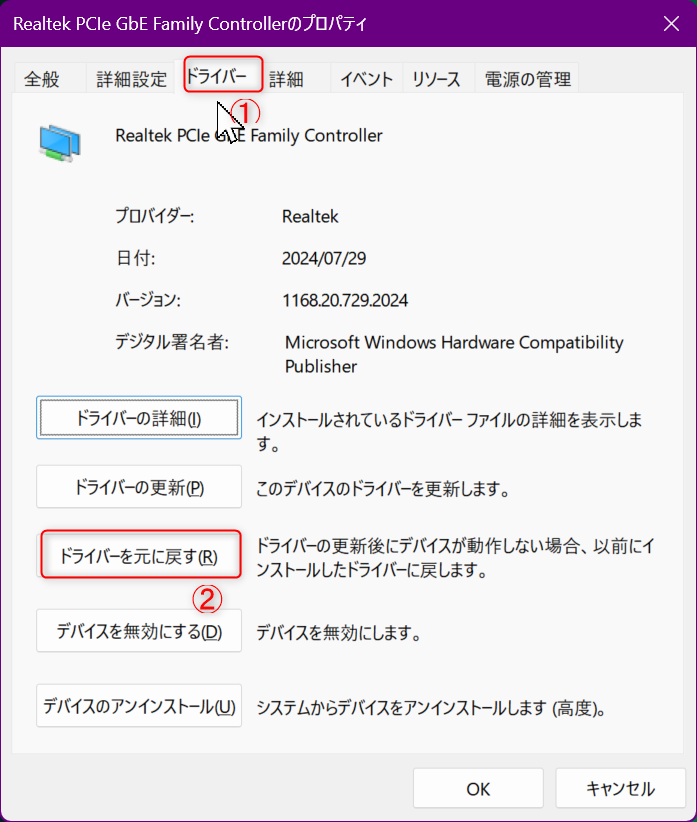The width and height of the screenshot is (697, 822).
Task: Dismiss dialog with キャンセル button
Action: click(620, 788)
